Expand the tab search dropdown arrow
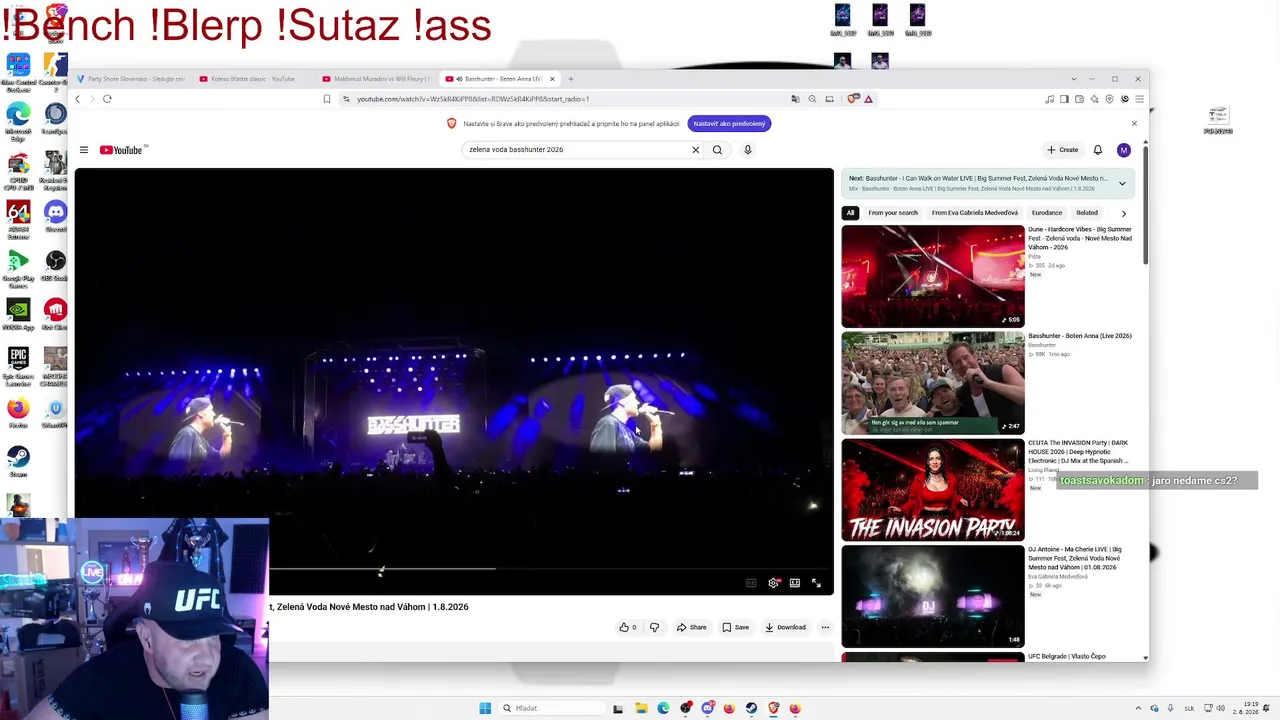 1073,79
